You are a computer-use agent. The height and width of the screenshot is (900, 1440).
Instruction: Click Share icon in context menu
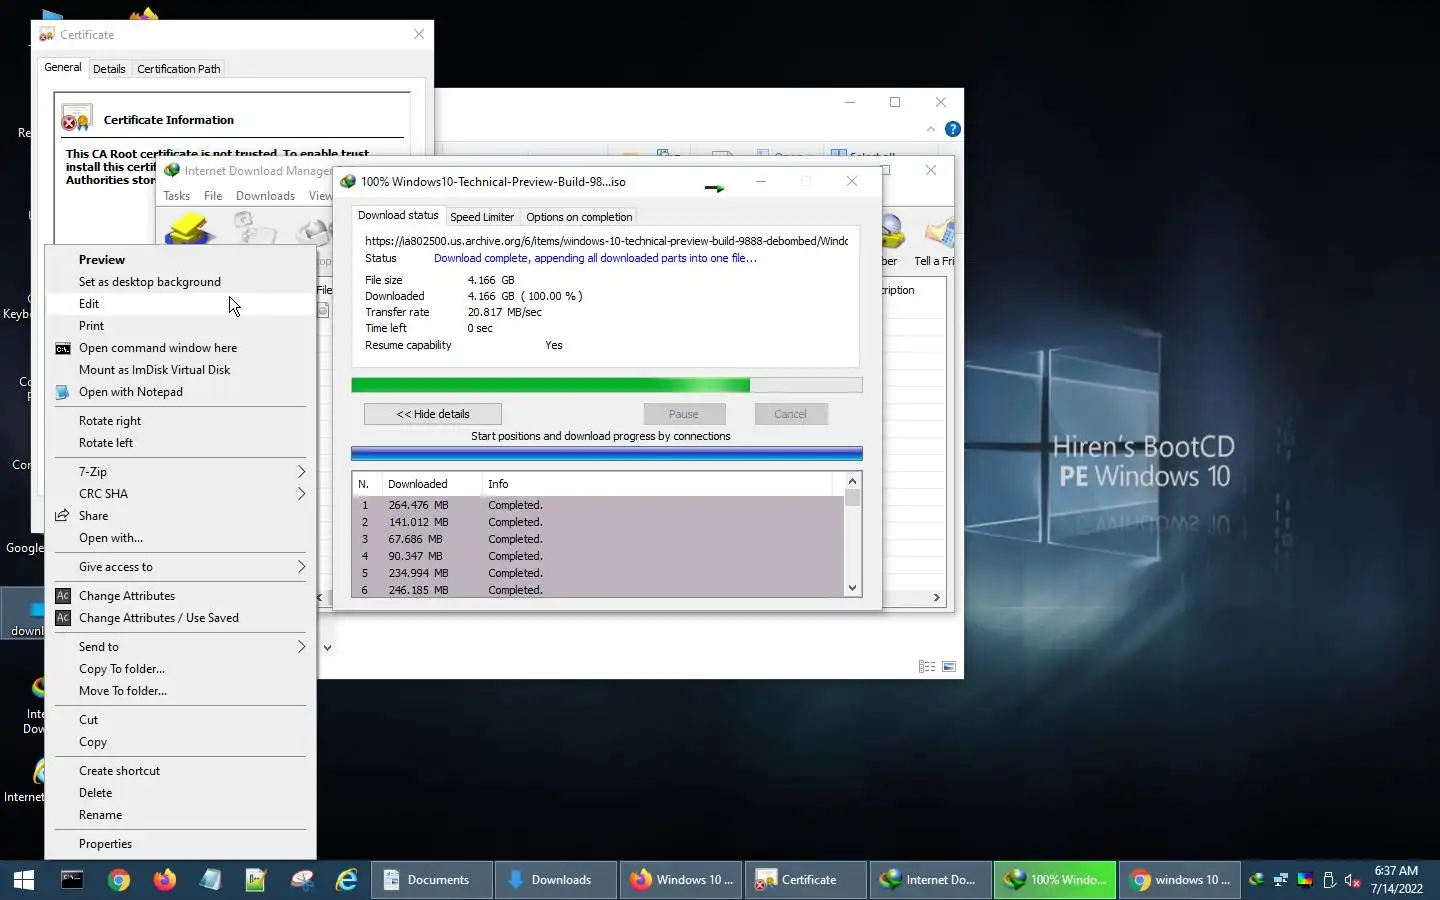[62, 516]
